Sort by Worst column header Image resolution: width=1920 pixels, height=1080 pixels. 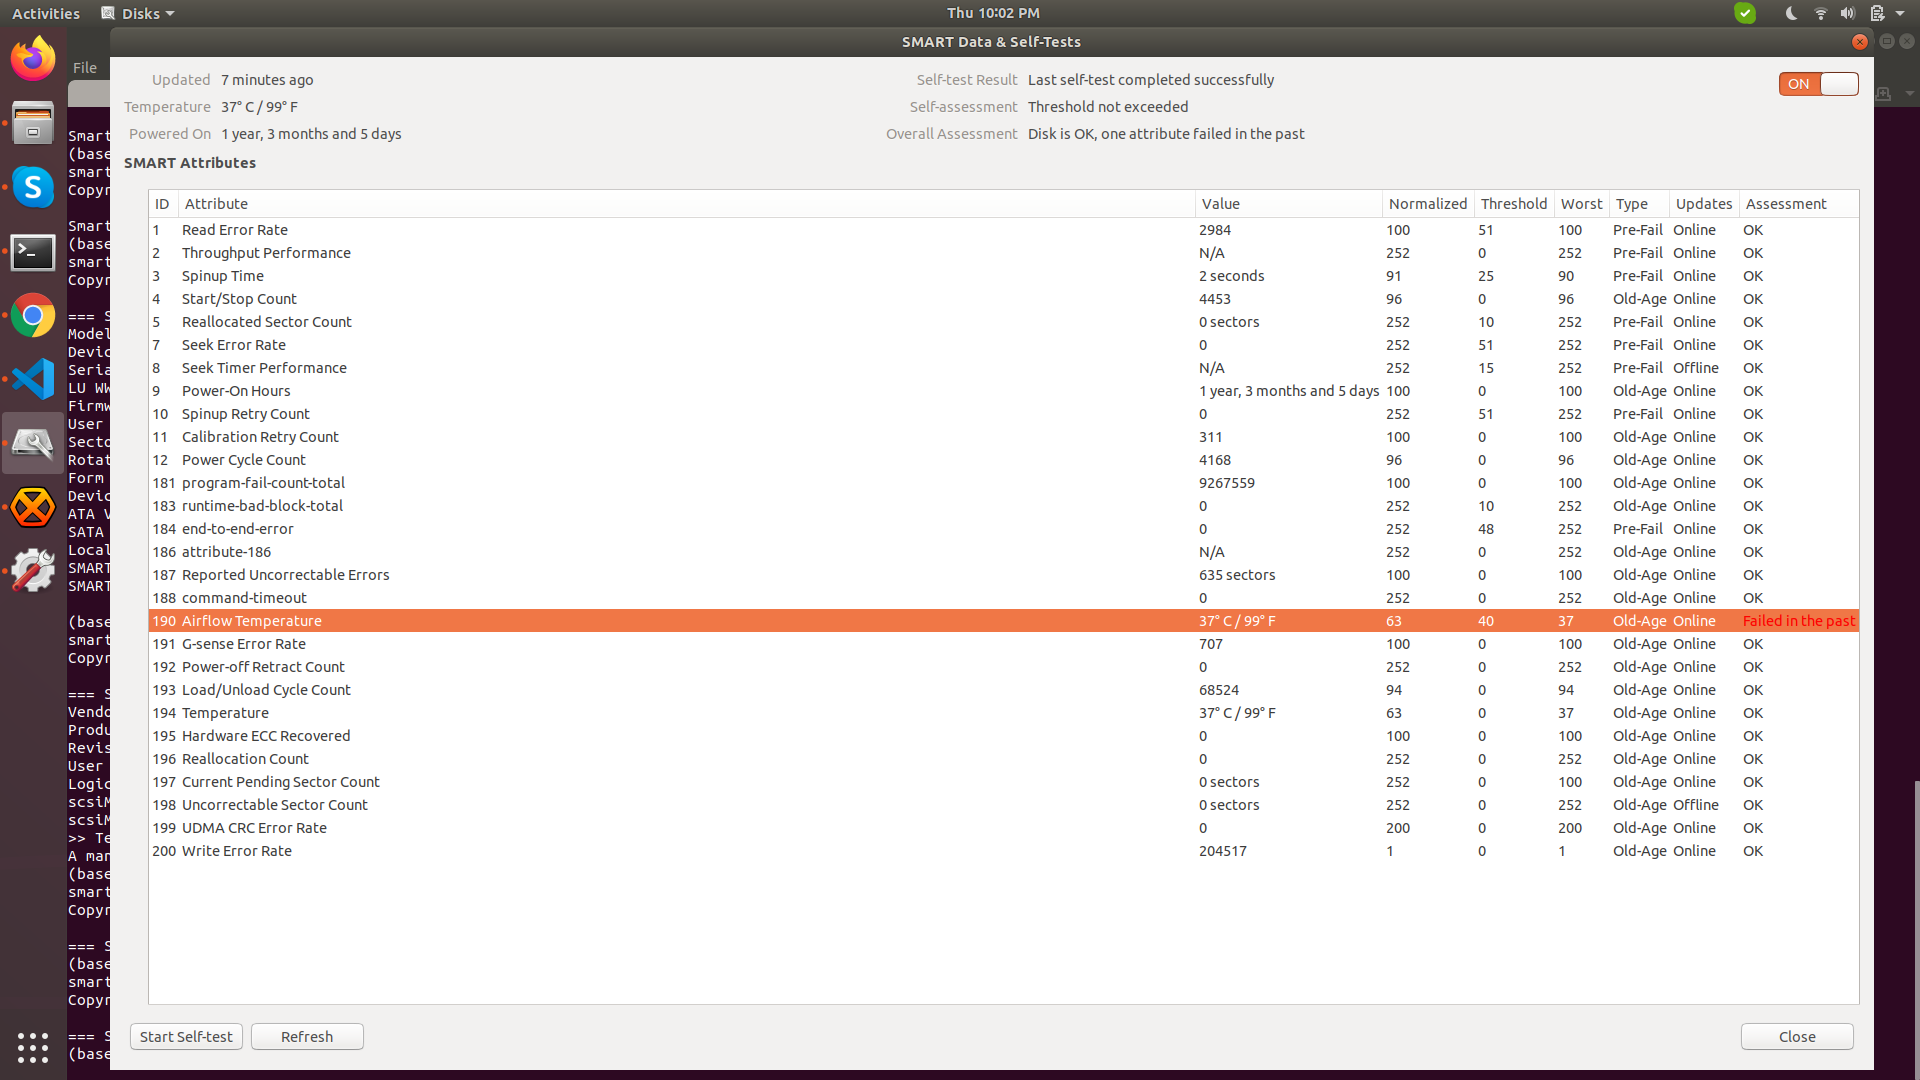[x=1582, y=203]
